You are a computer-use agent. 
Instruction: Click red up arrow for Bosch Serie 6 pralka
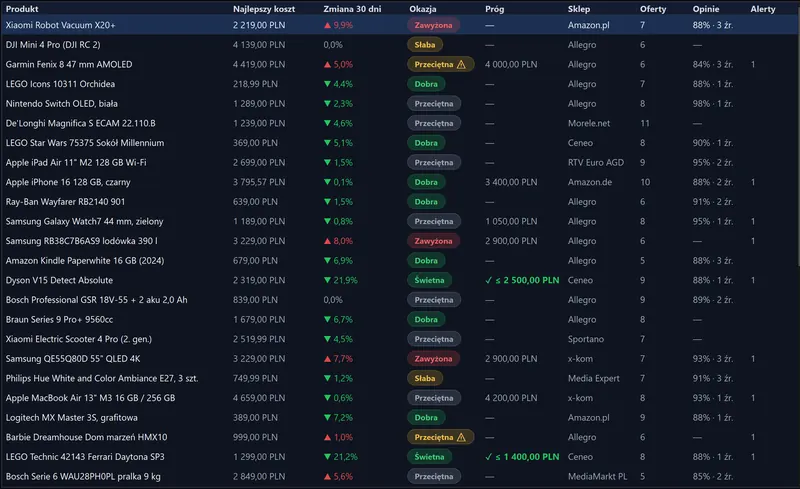(328, 476)
